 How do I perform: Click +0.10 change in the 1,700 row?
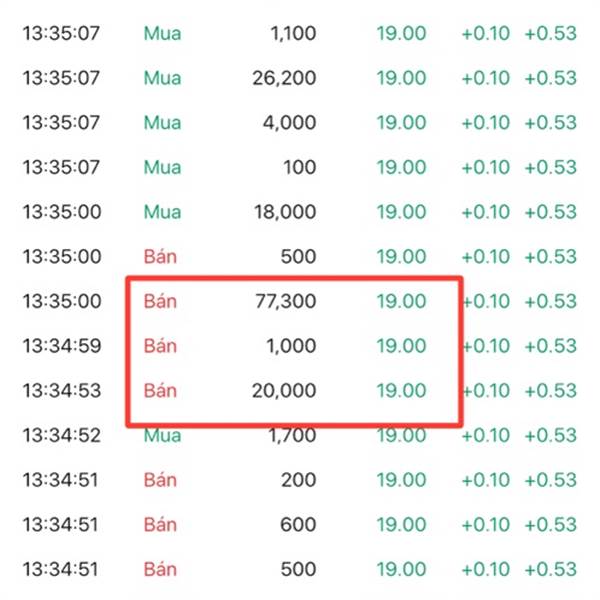[485, 435]
